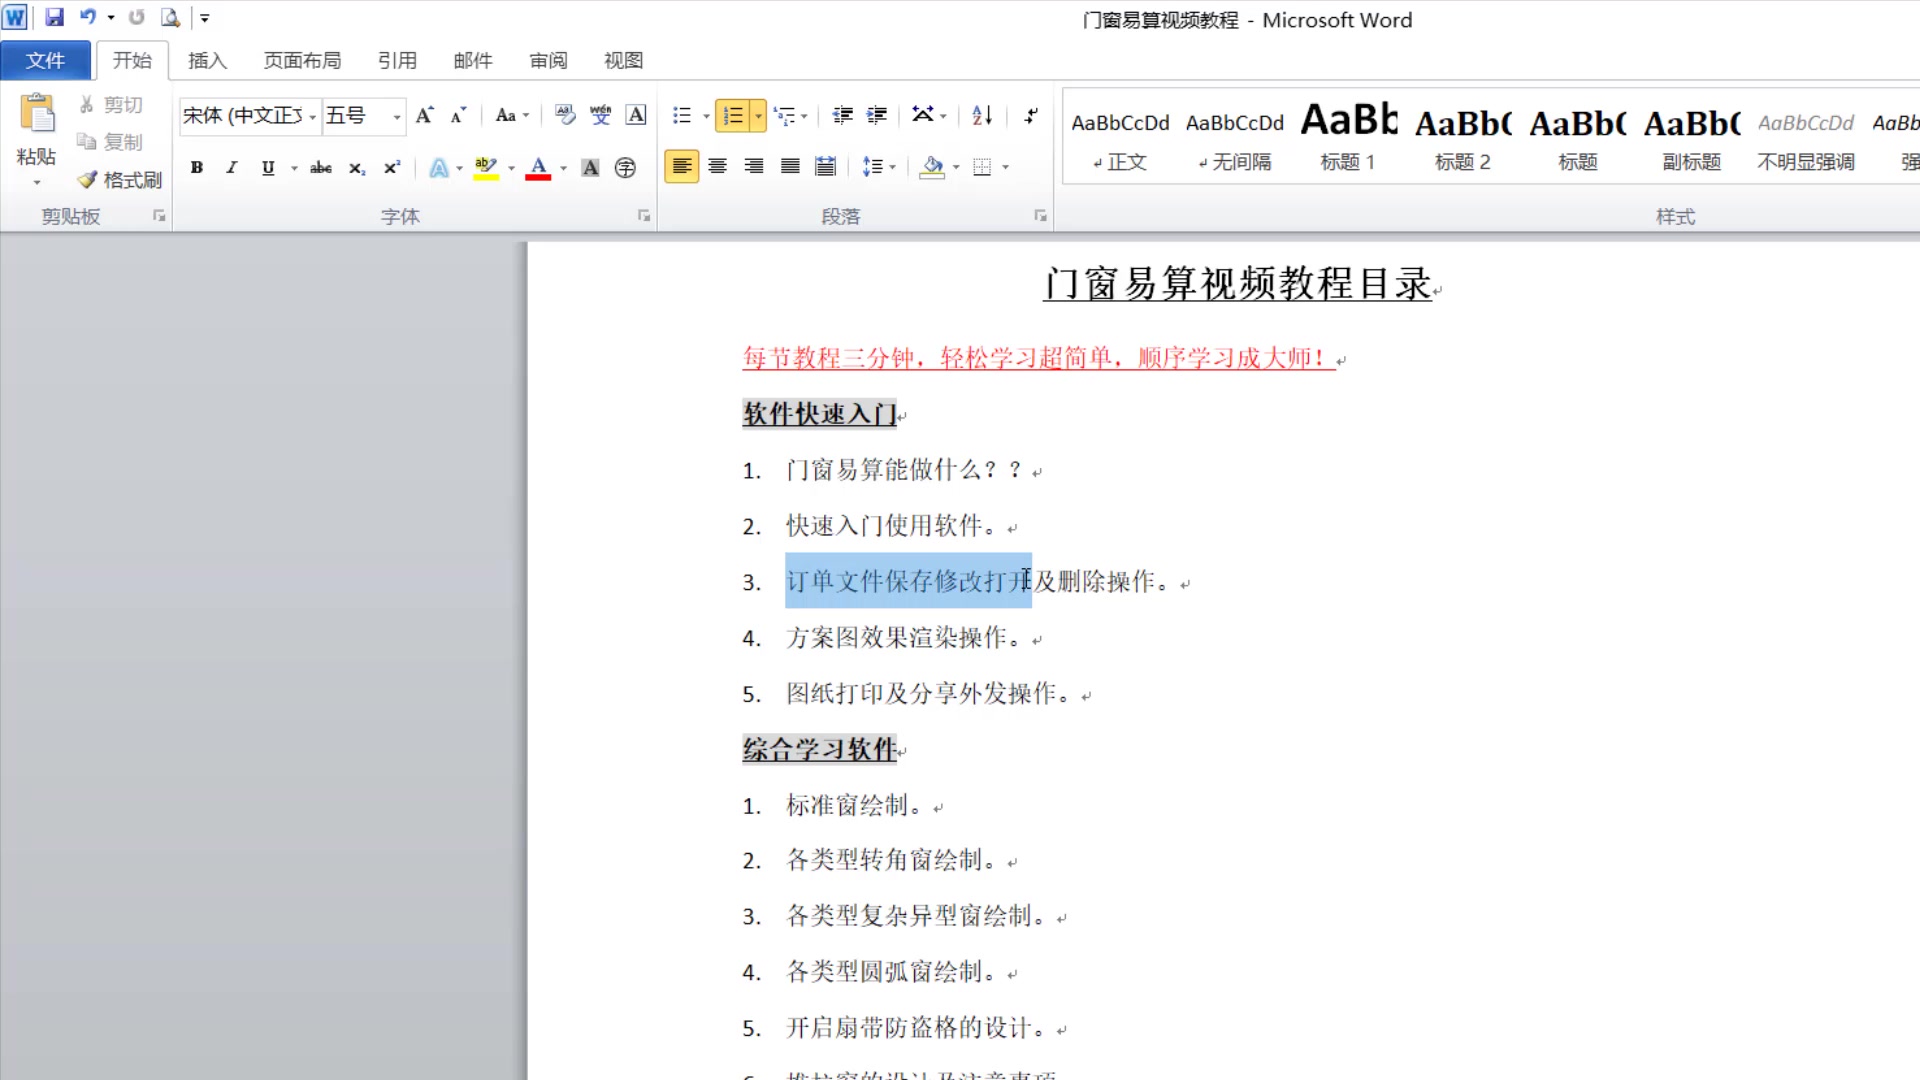This screenshot has height=1080, width=1920.
Task: Apply the 标题 1 style
Action: click(x=1346, y=138)
